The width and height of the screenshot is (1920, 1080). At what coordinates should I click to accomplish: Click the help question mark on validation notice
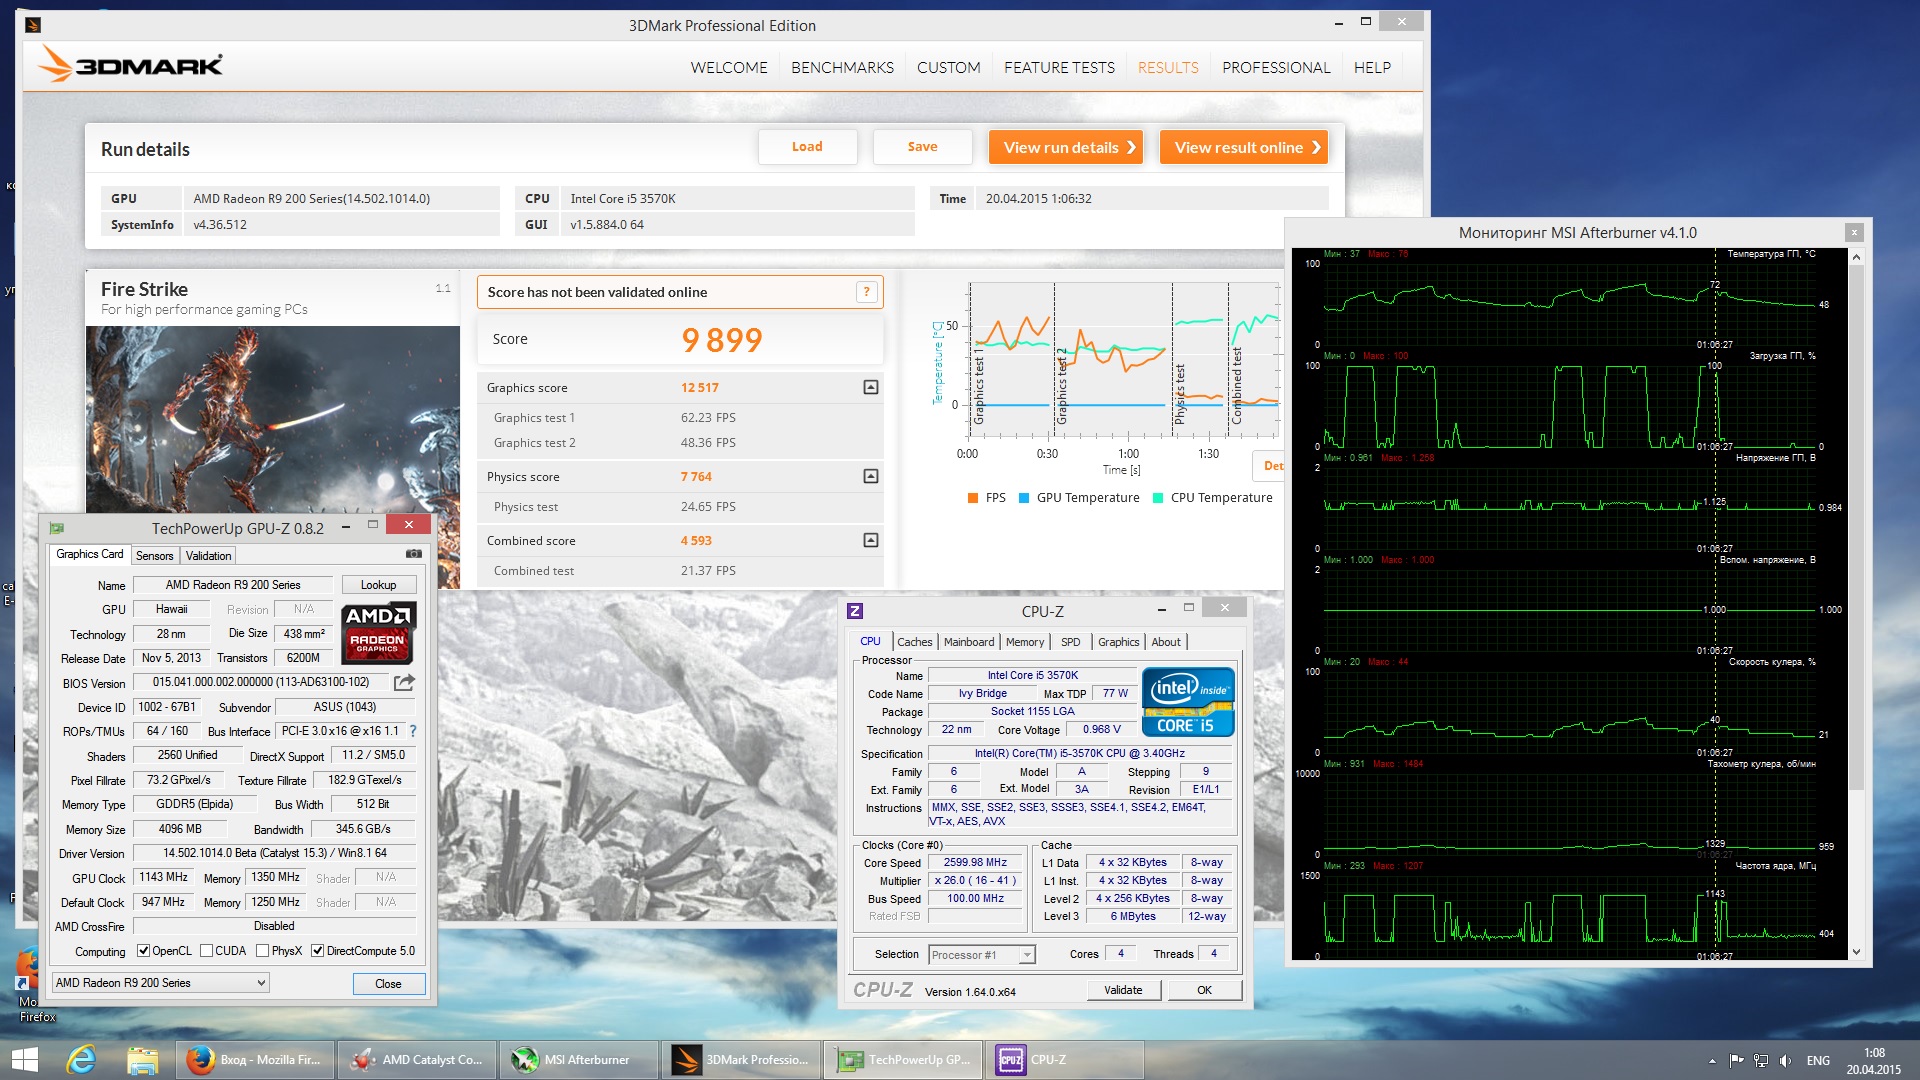866,292
